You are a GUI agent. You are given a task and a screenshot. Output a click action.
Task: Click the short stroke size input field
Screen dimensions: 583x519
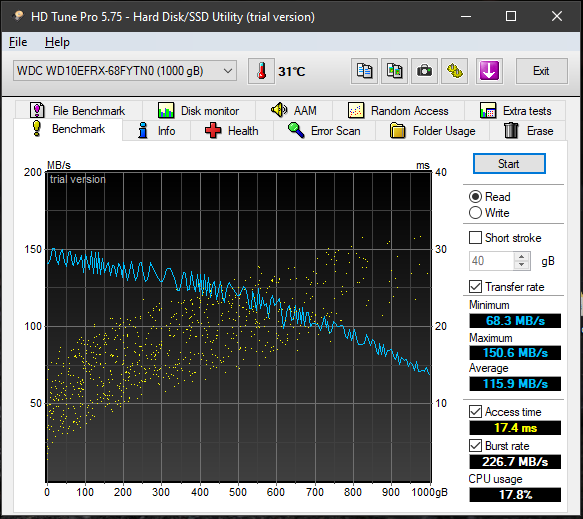(491, 261)
